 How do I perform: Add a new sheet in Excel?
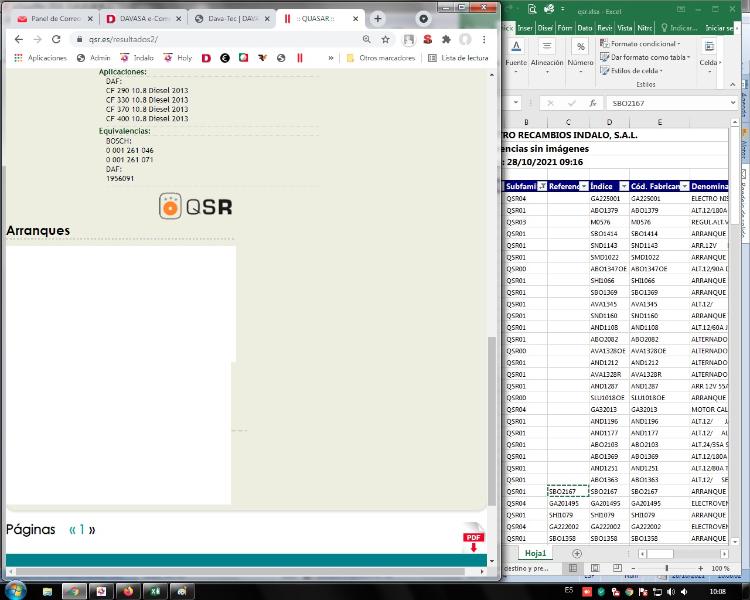pyautogui.click(x=577, y=554)
